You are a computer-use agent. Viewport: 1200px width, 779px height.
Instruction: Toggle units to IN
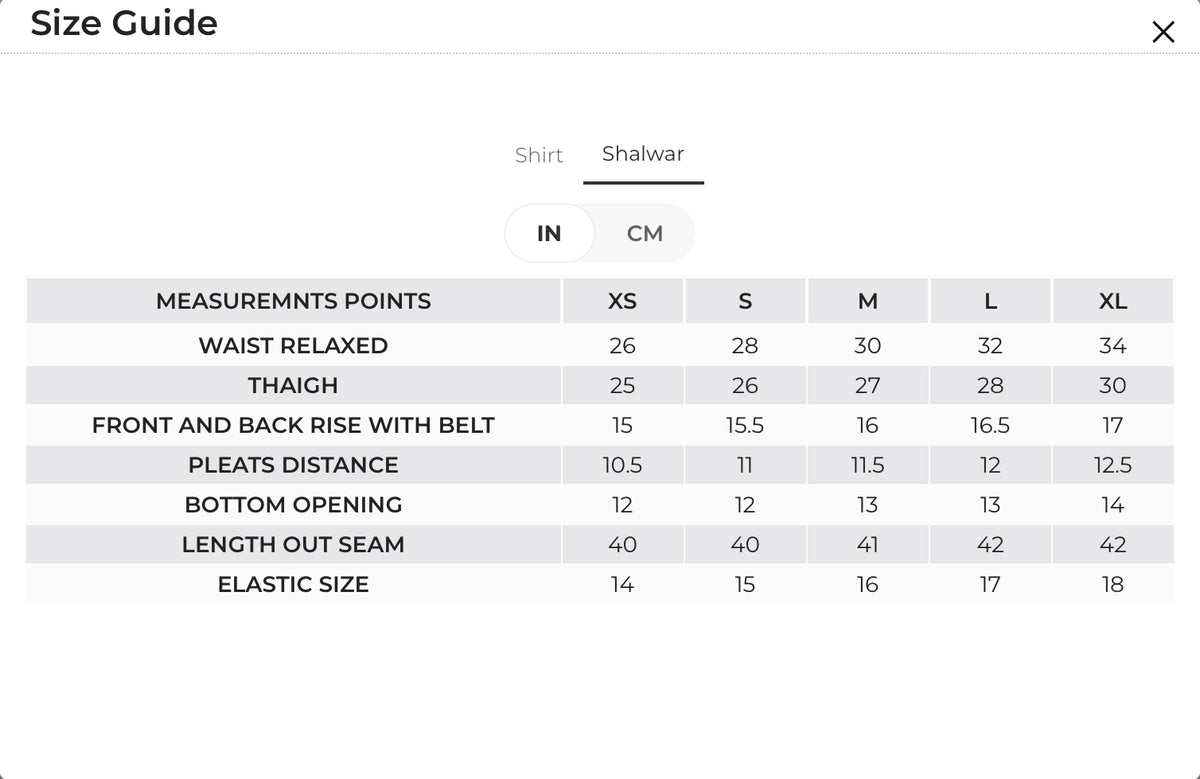[549, 233]
